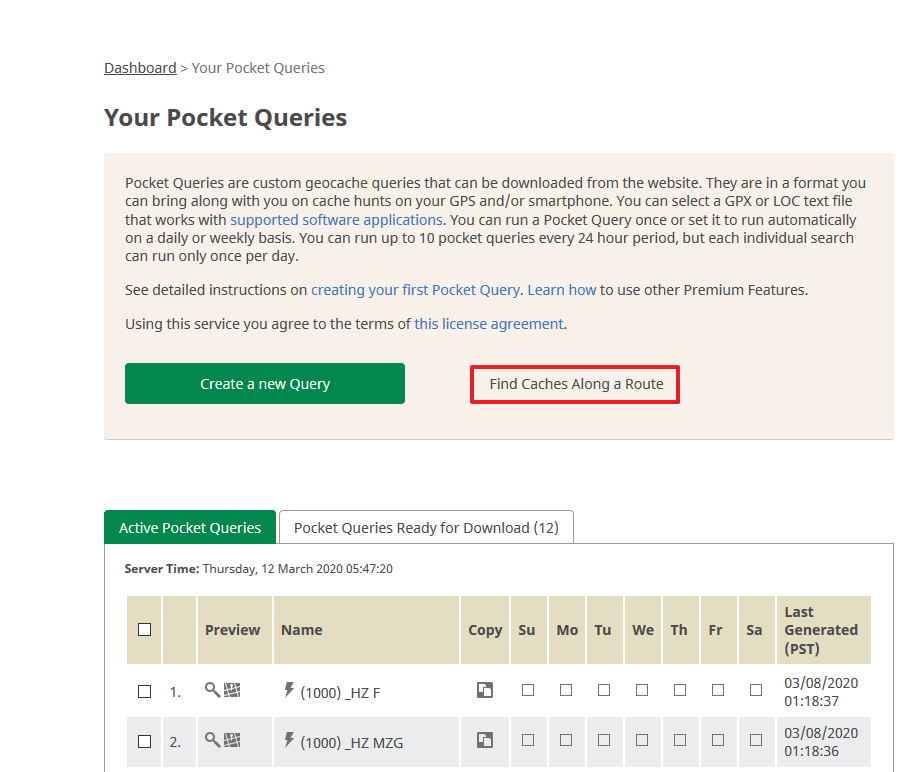Open the supported software applications link
The height and width of the screenshot is (772, 919).
(x=336, y=220)
